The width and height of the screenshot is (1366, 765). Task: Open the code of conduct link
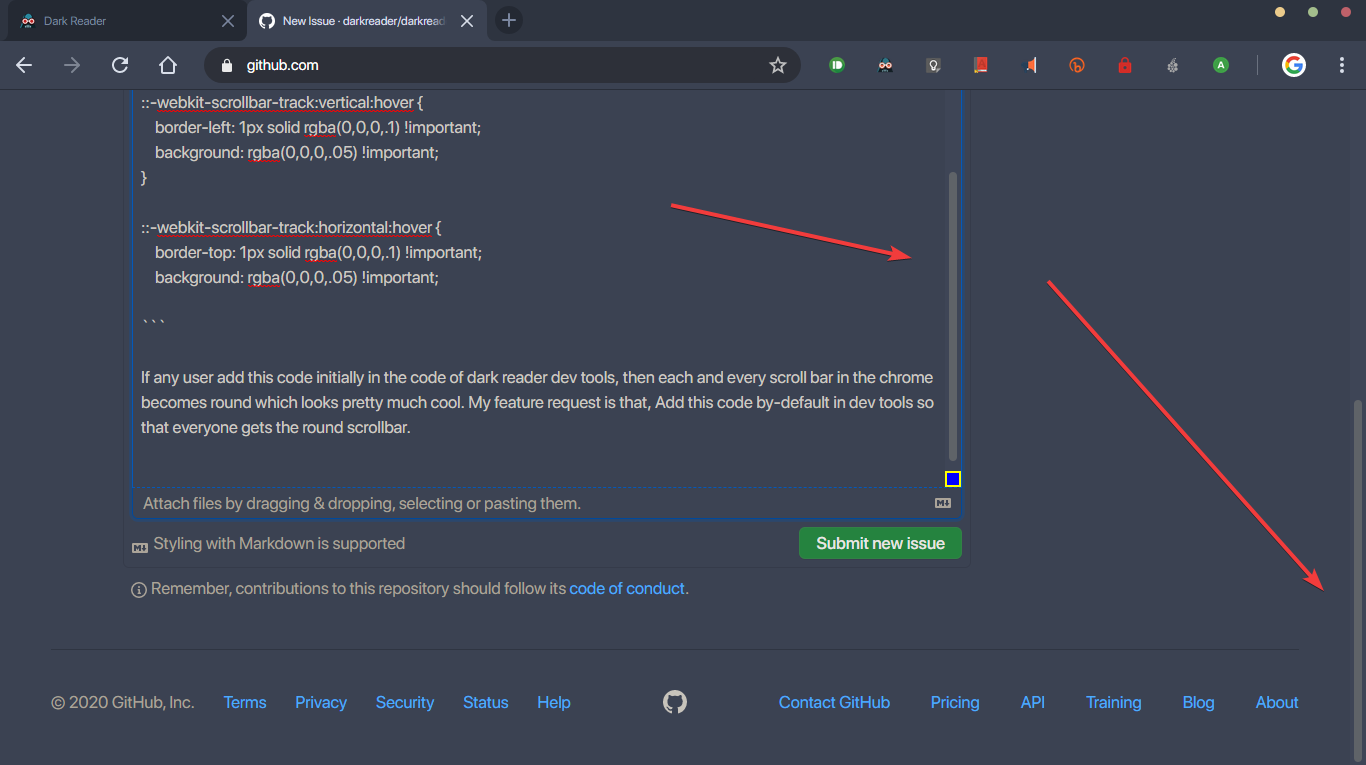627,588
